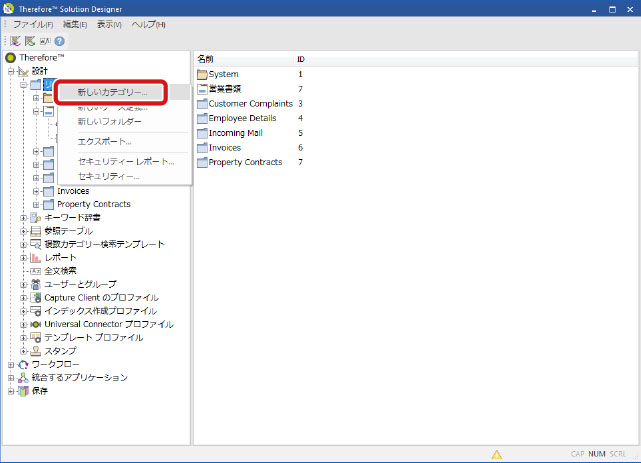
Task: Click the warning triangle in status bar
Action: tap(497, 454)
